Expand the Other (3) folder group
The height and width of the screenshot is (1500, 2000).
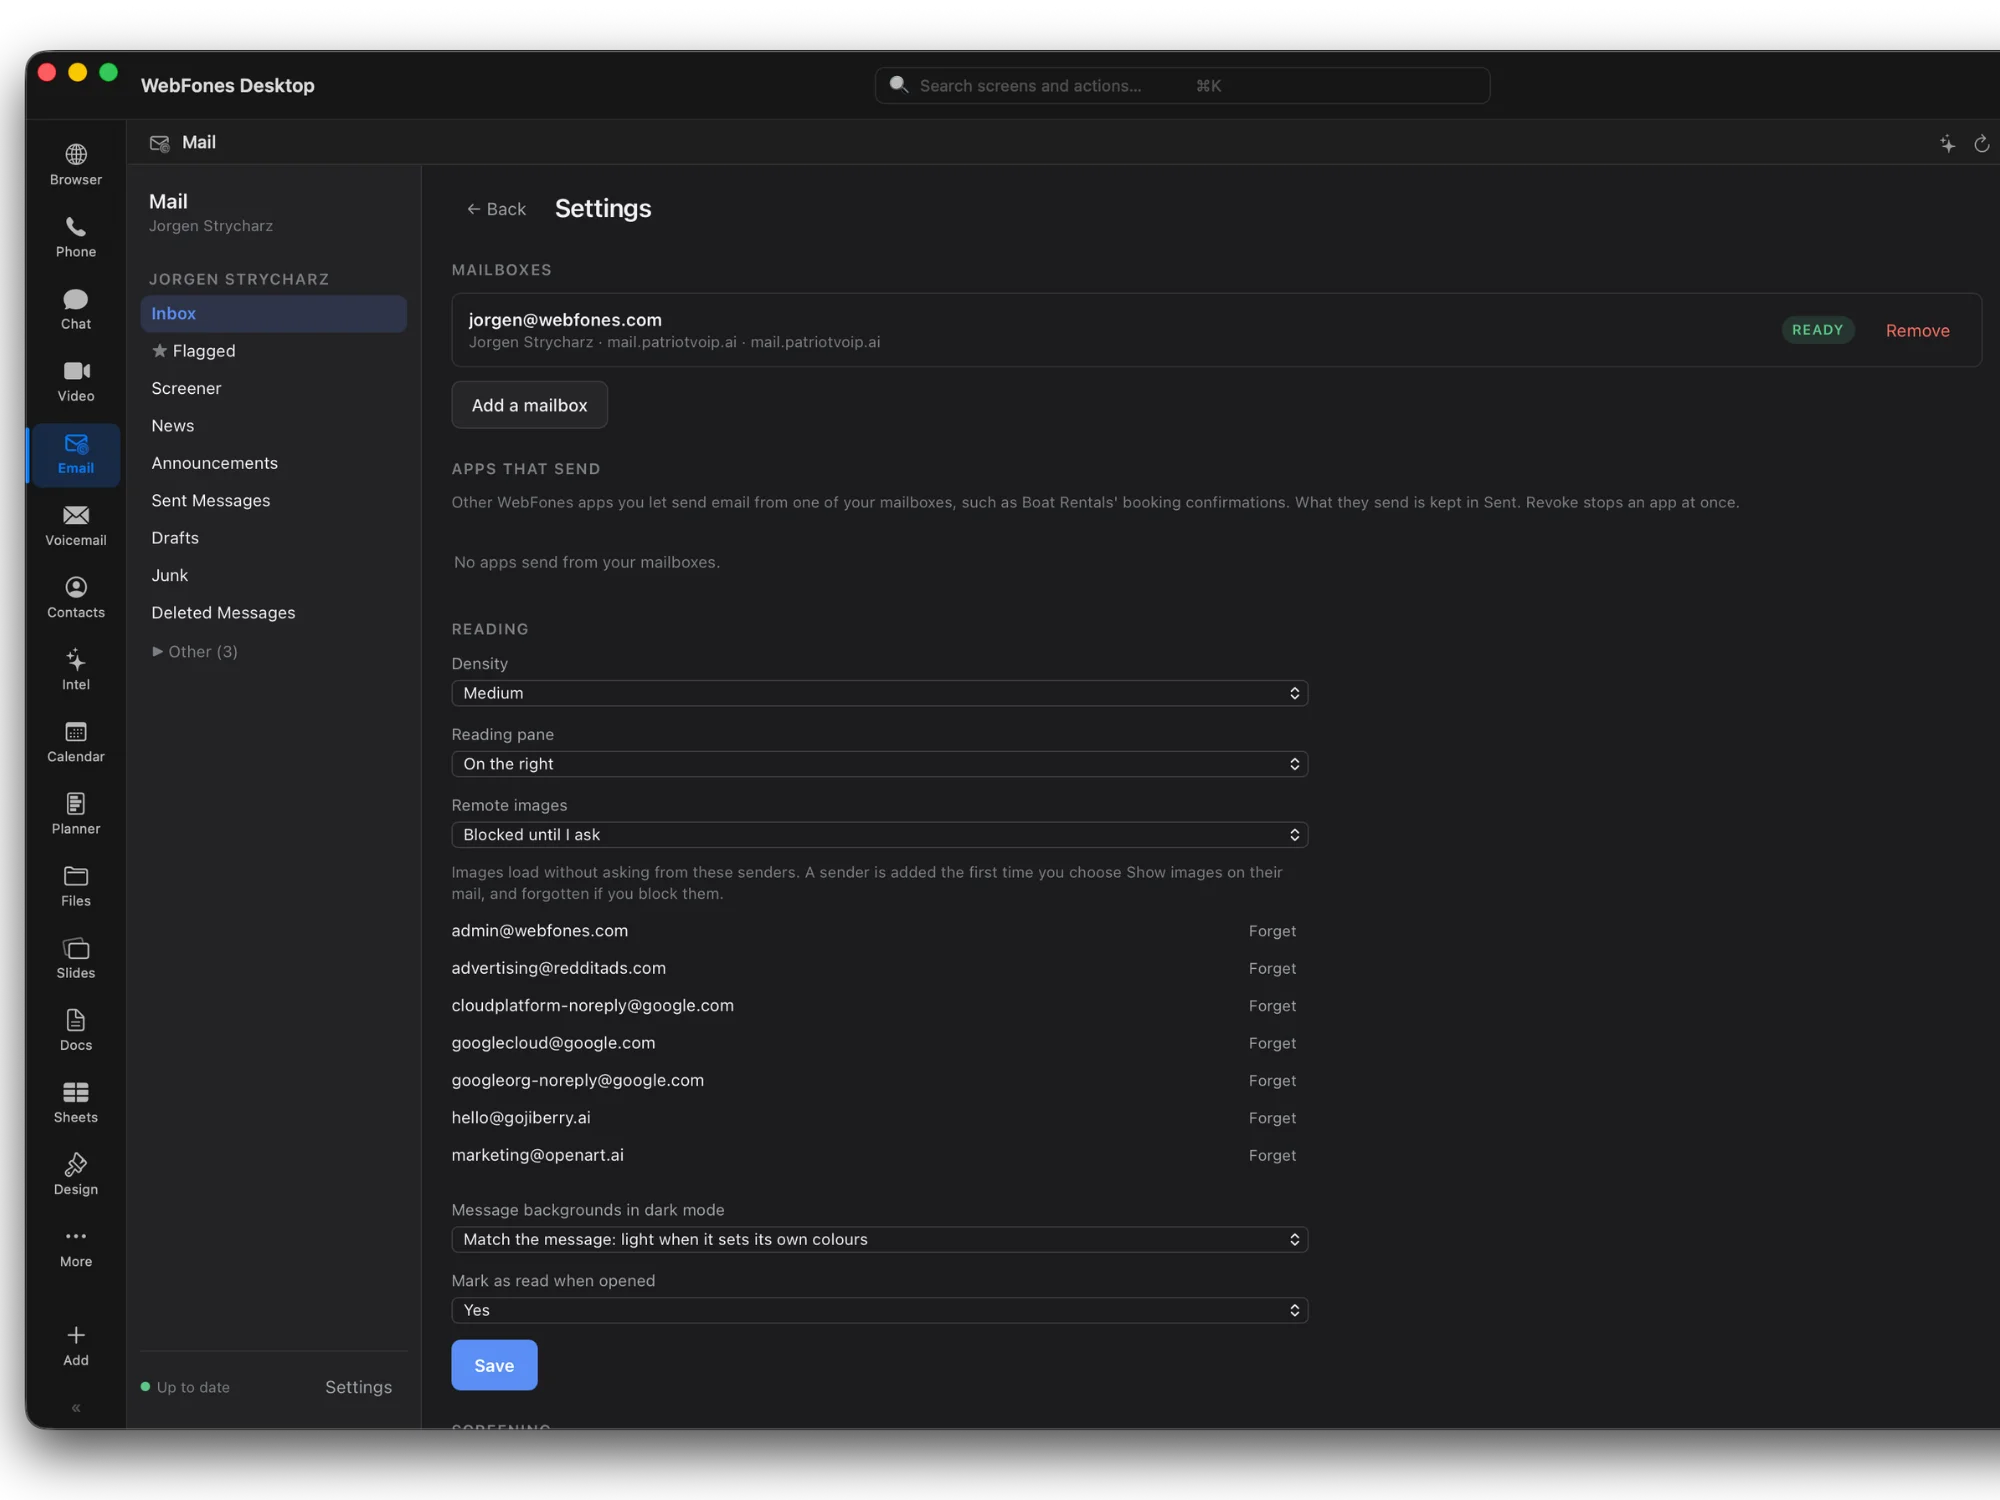tap(195, 652)
